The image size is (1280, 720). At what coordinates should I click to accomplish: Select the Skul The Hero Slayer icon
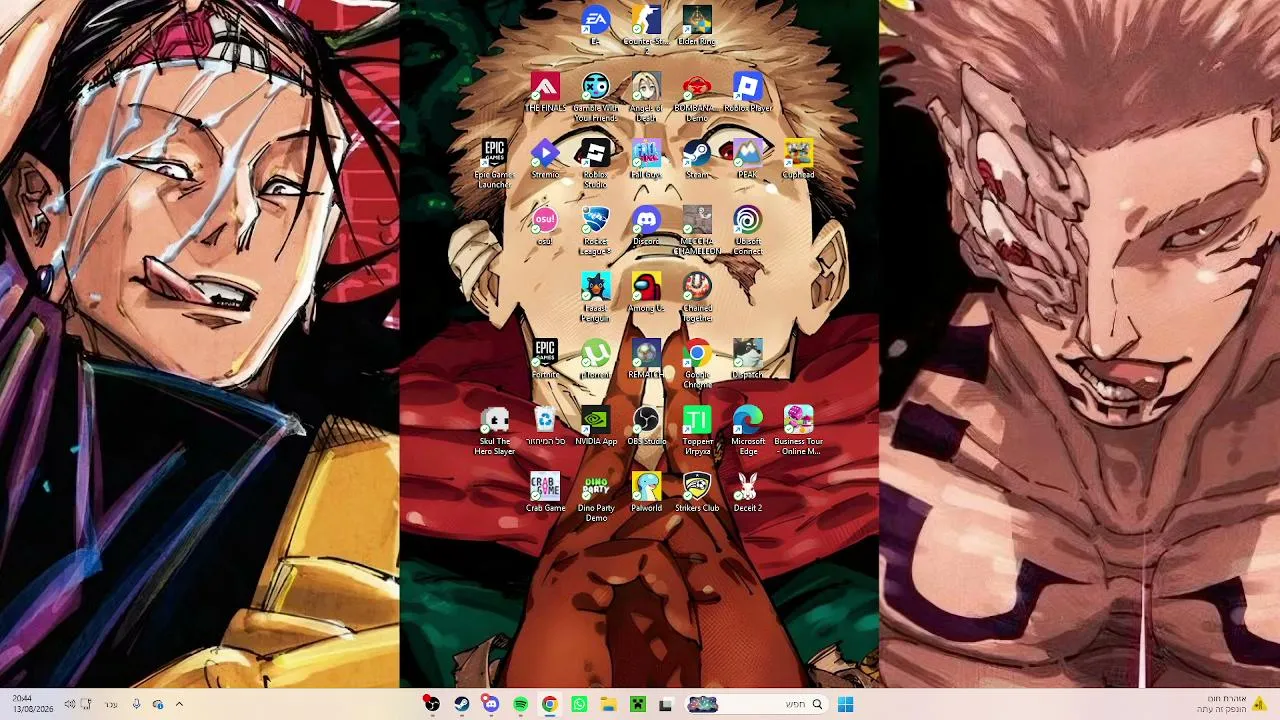click(494, 431)
